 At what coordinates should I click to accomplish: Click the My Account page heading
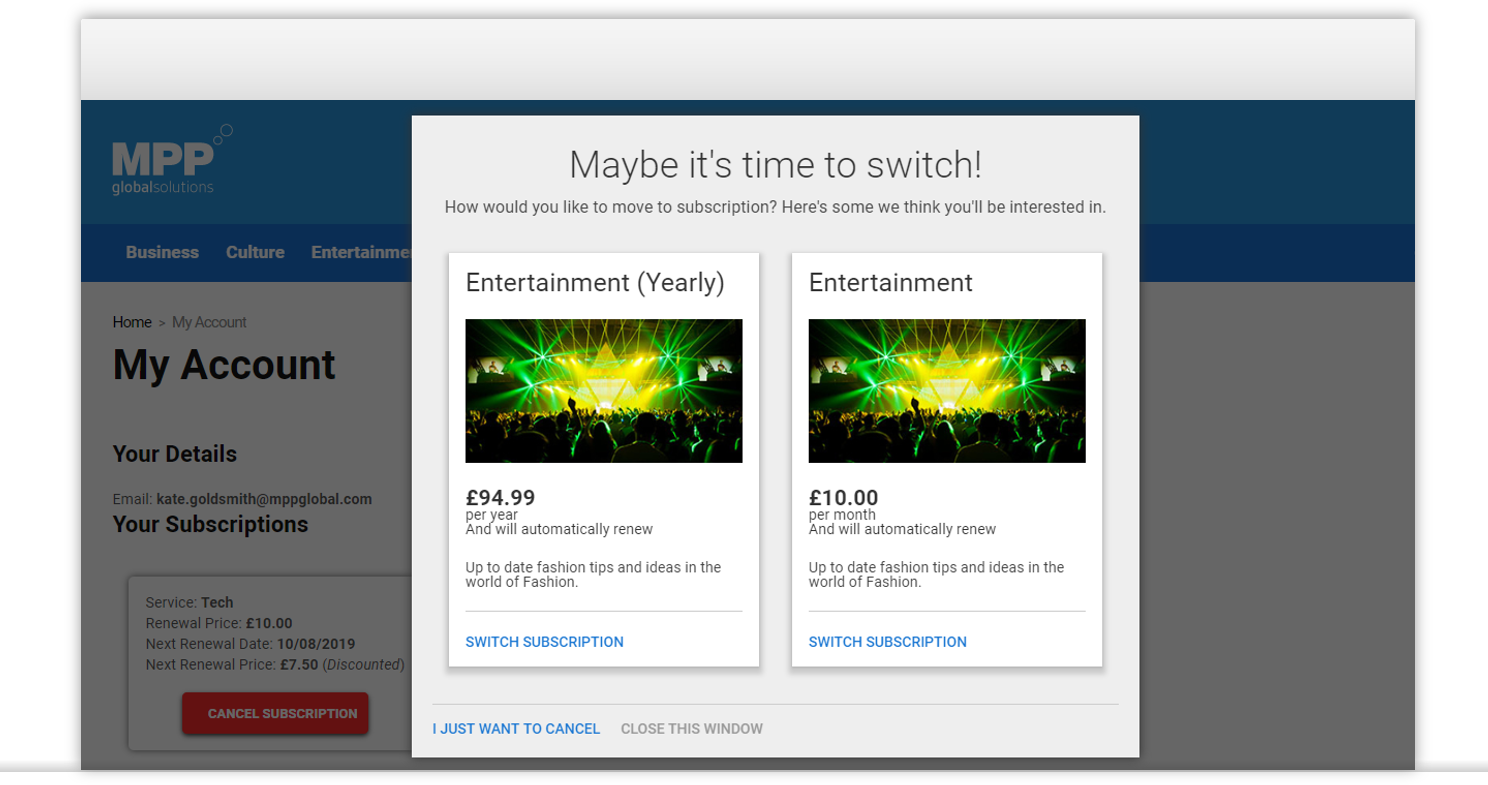point(224,365)
